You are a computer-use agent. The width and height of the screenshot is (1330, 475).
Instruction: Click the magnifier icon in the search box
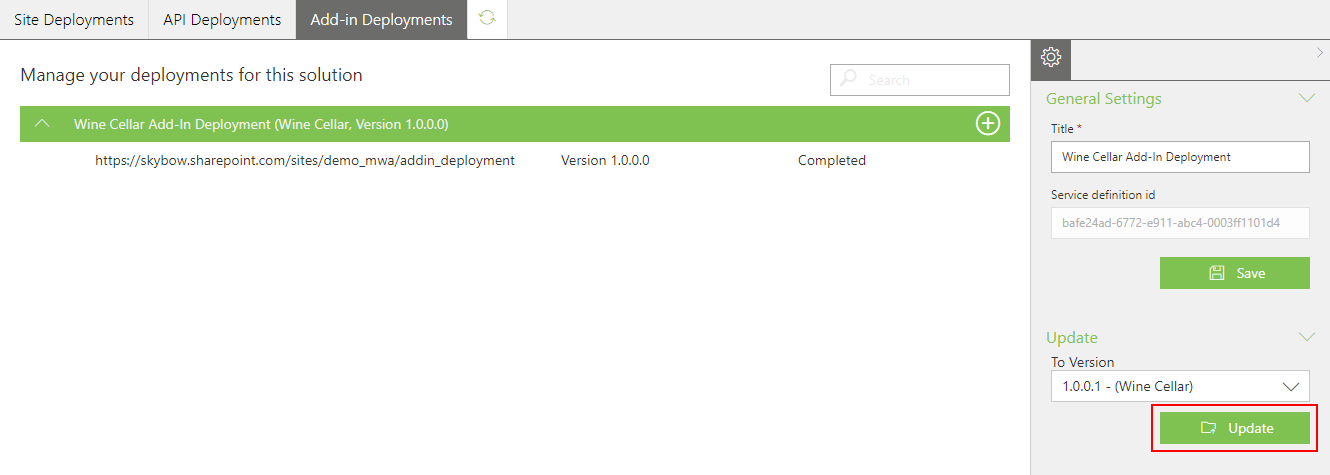848,80
